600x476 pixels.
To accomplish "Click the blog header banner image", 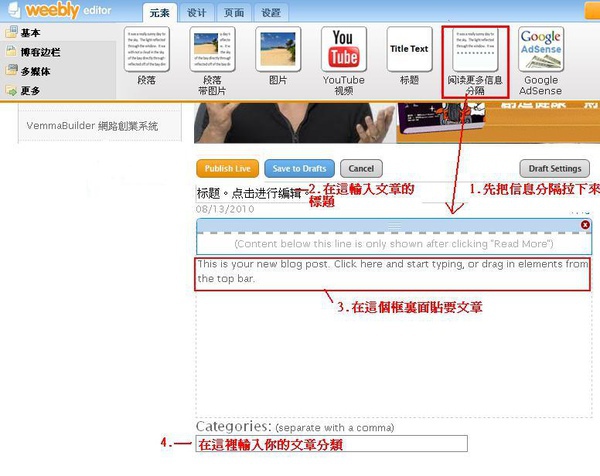I will [397, 123].
